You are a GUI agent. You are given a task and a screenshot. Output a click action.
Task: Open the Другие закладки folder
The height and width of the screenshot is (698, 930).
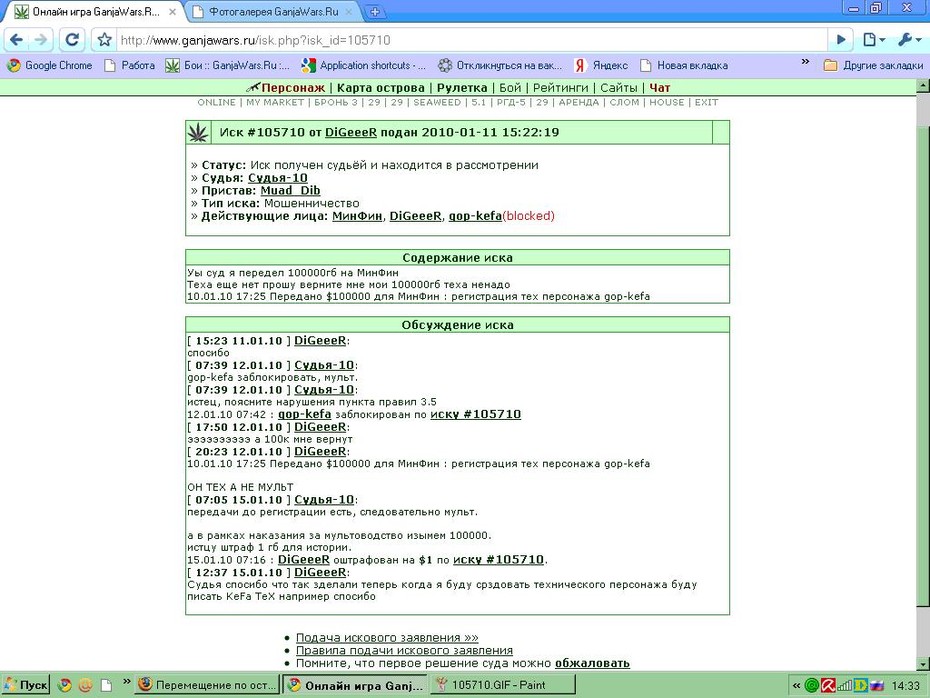click(x=873, y=65)
